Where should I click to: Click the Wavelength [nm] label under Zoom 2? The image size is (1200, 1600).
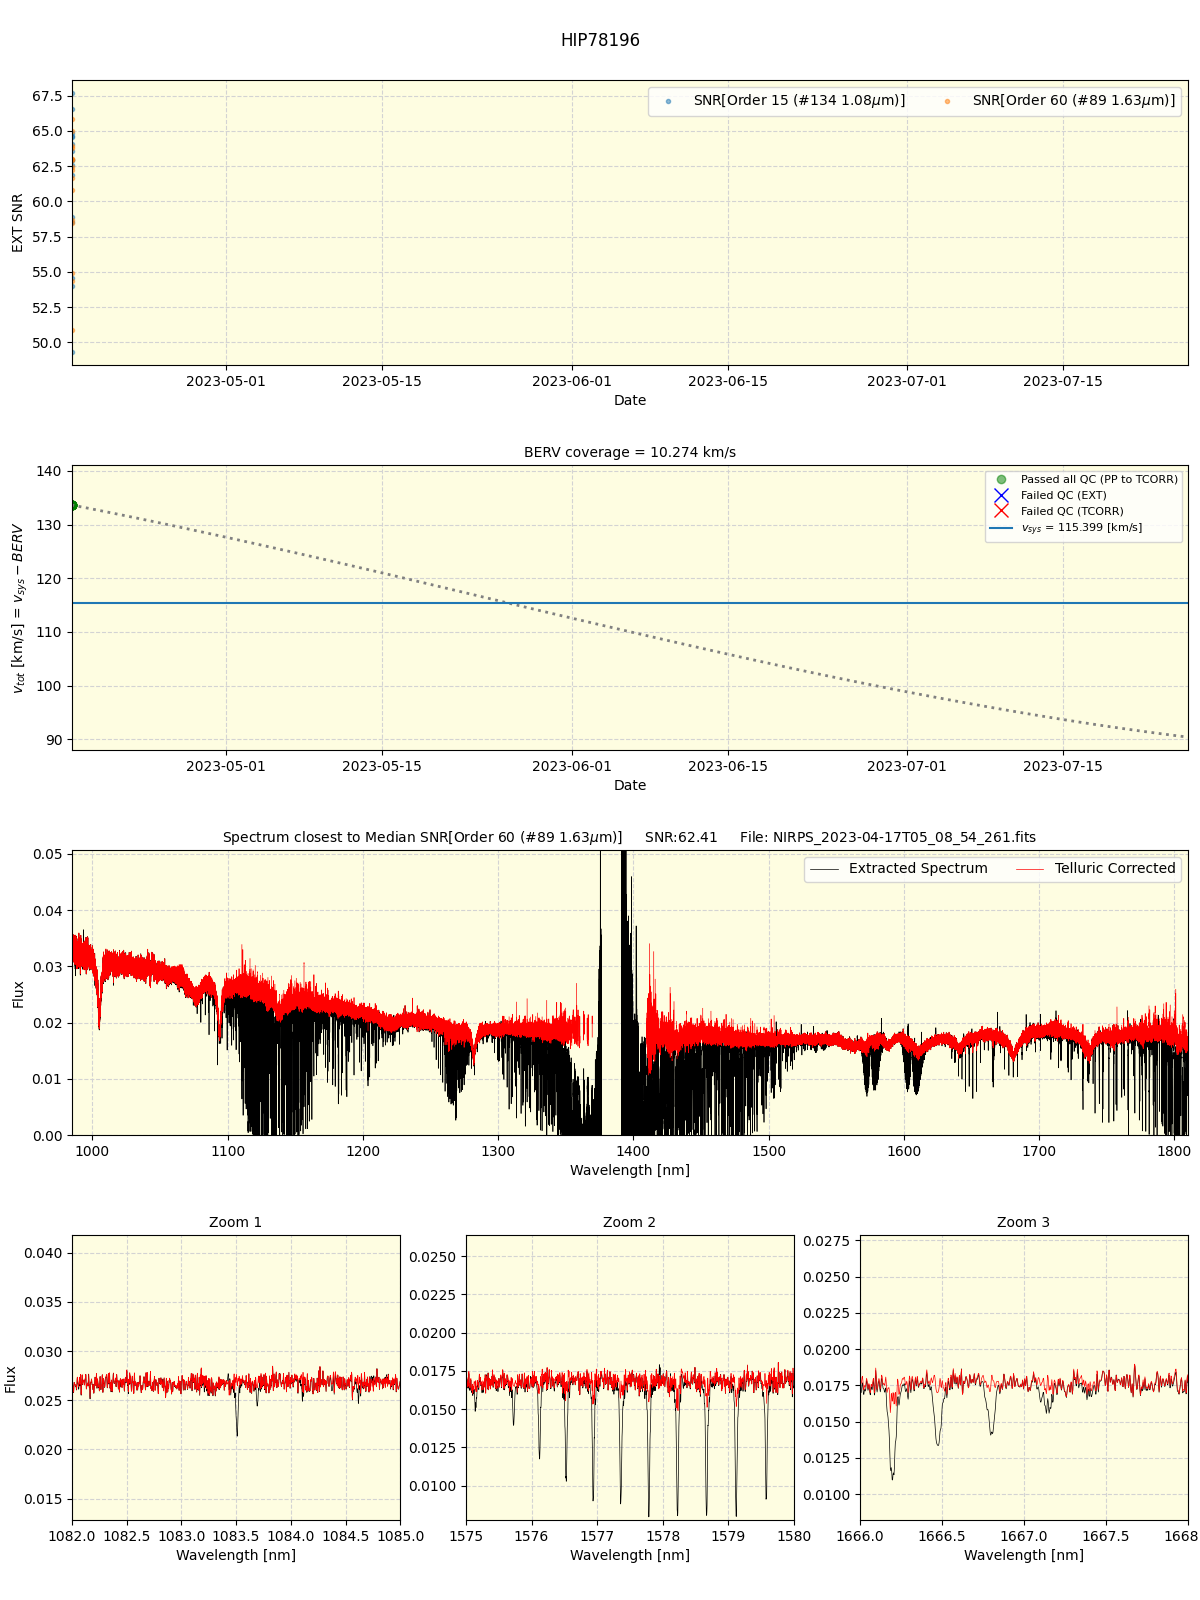(x=630, y=1555)
